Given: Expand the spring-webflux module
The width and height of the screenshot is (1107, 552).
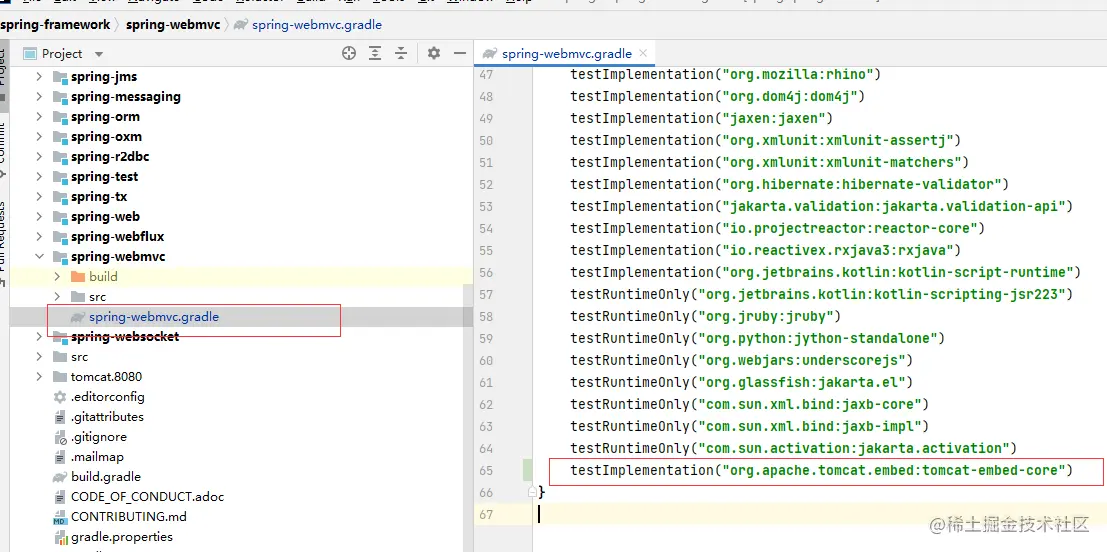Looking at the screenshot, I should coord(40,236).
